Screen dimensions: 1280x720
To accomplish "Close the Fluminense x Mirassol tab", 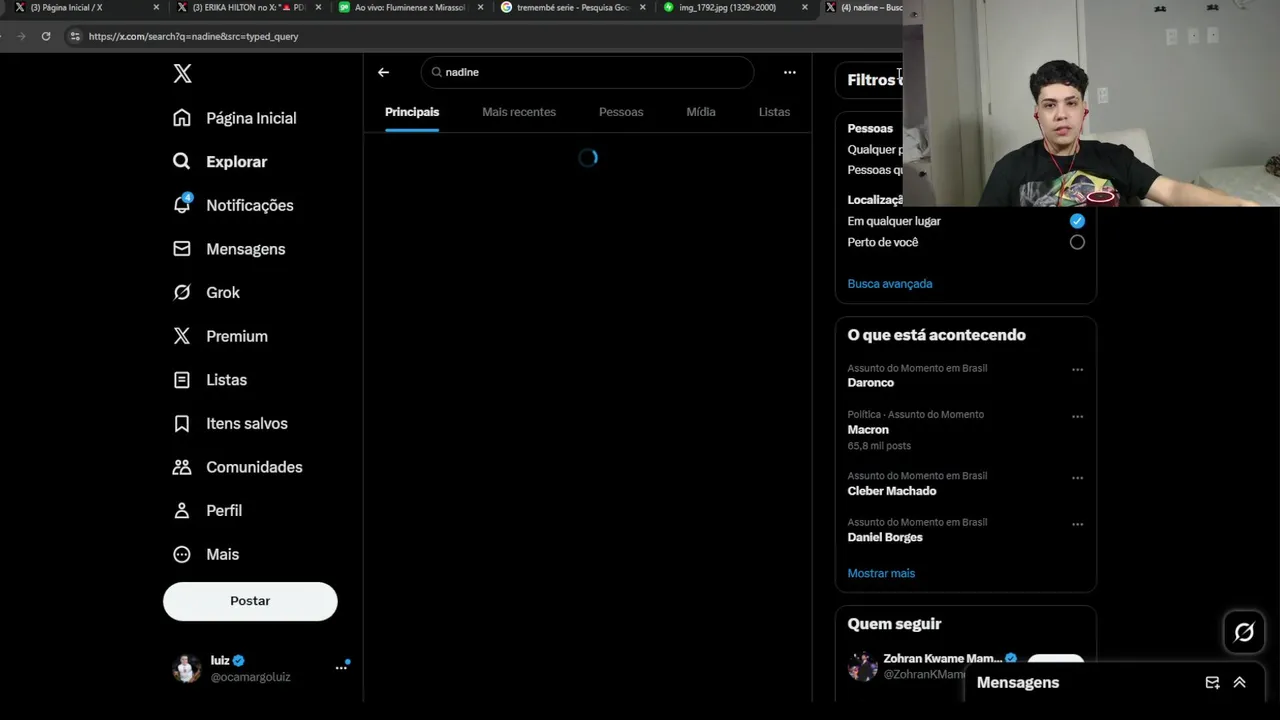I will click(480, 7).
